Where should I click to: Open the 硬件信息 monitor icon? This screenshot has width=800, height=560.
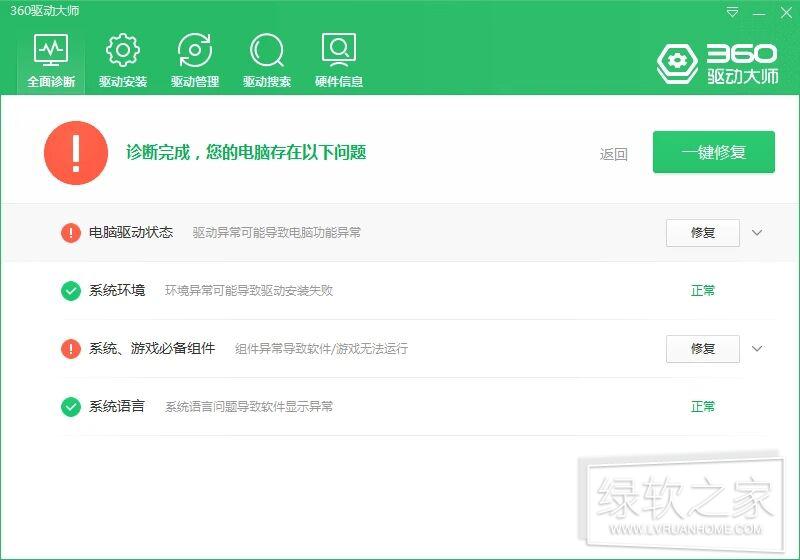[x=338, y=48]
